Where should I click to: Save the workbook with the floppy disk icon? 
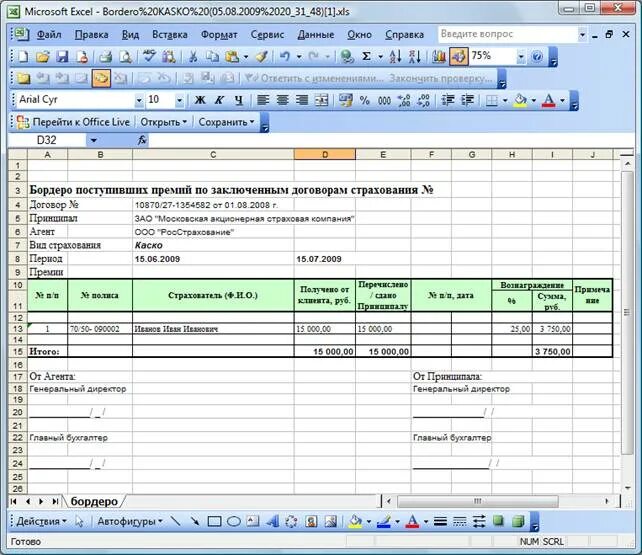62,56
